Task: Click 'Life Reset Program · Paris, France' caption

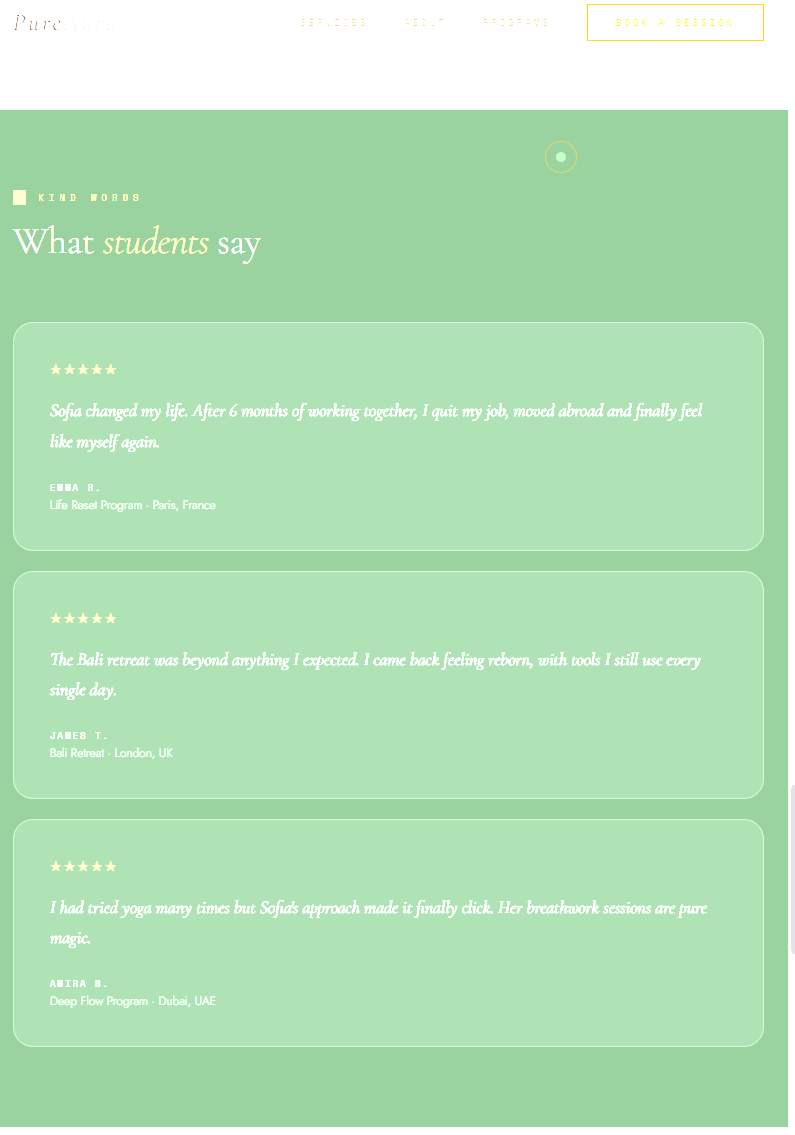Action: click(x=132, y=505)
